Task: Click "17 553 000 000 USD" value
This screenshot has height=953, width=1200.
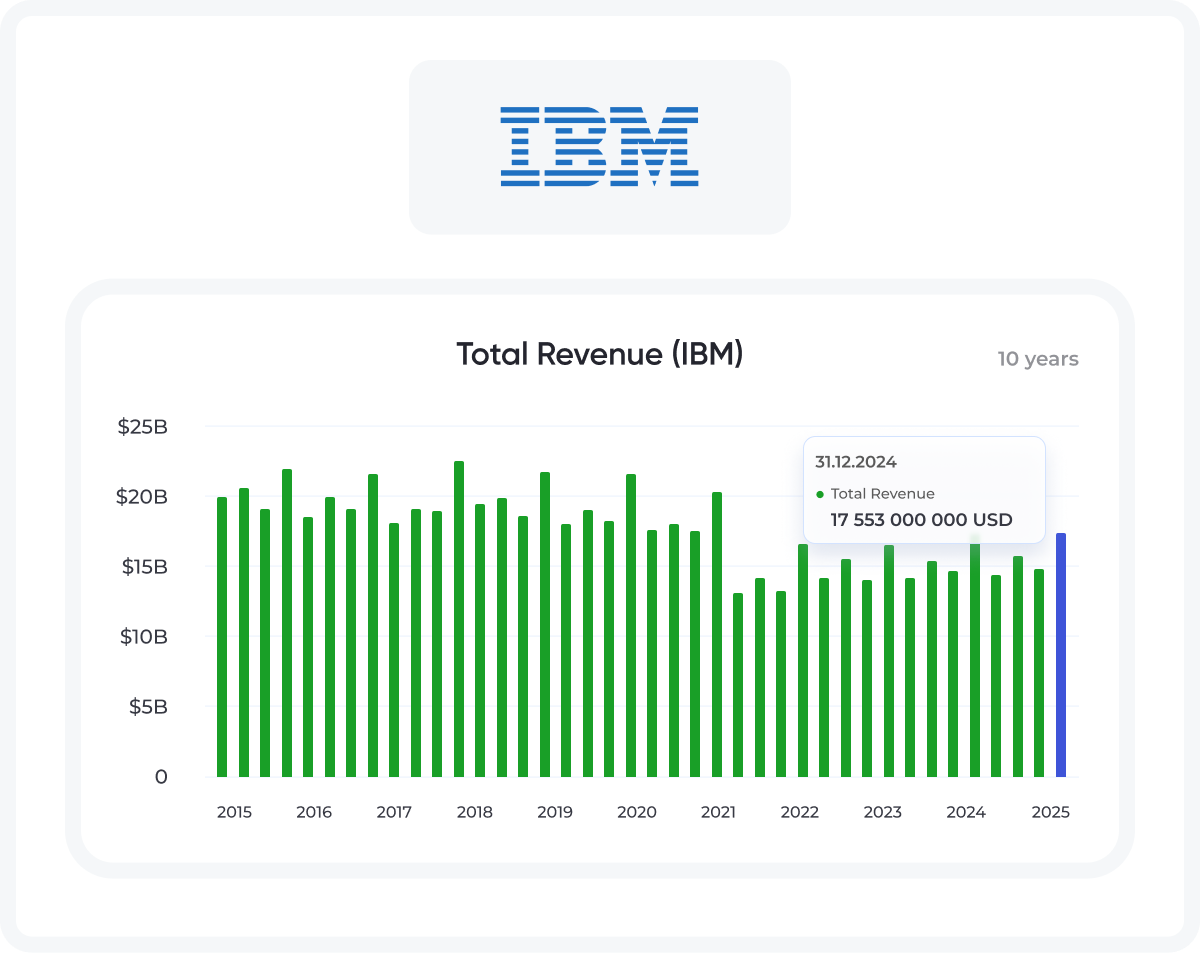Action: coord(922,520)
